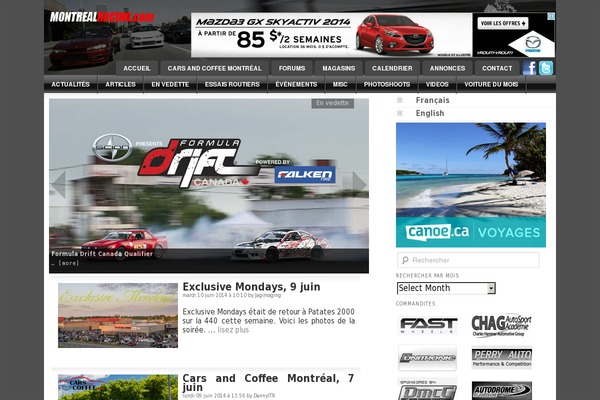Click author link Jagimaging
Screen dimensions: 600x400
point(268,295)
